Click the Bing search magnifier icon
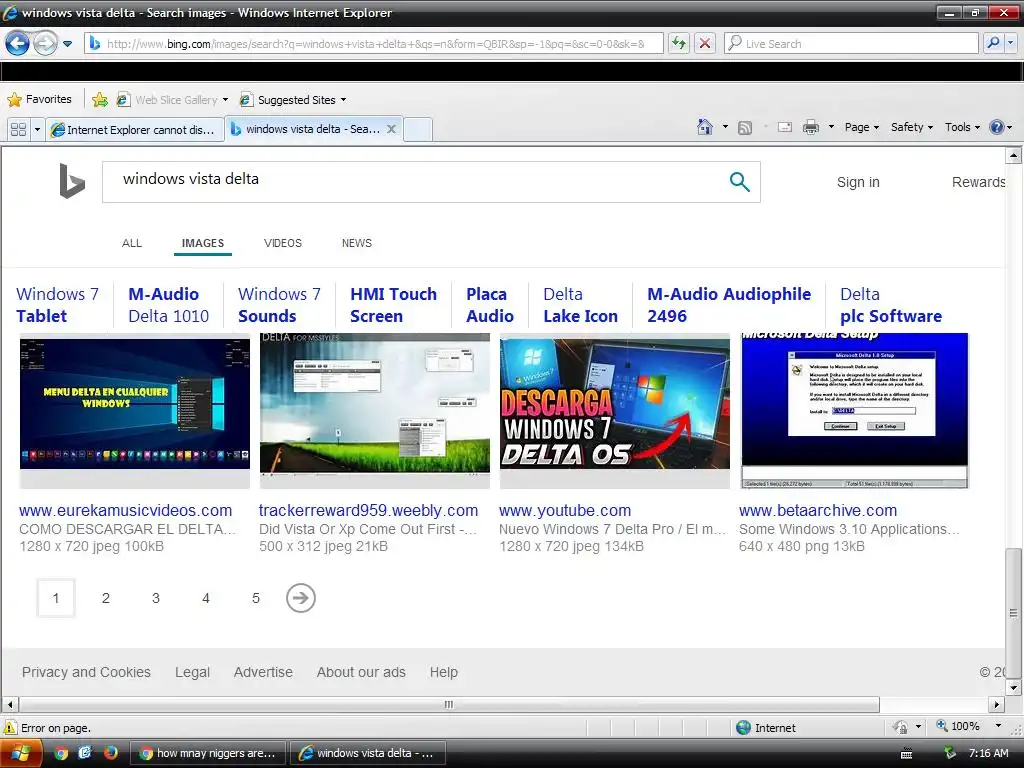The height and width of the screenshot is (768, 1024). pos(739,182)
